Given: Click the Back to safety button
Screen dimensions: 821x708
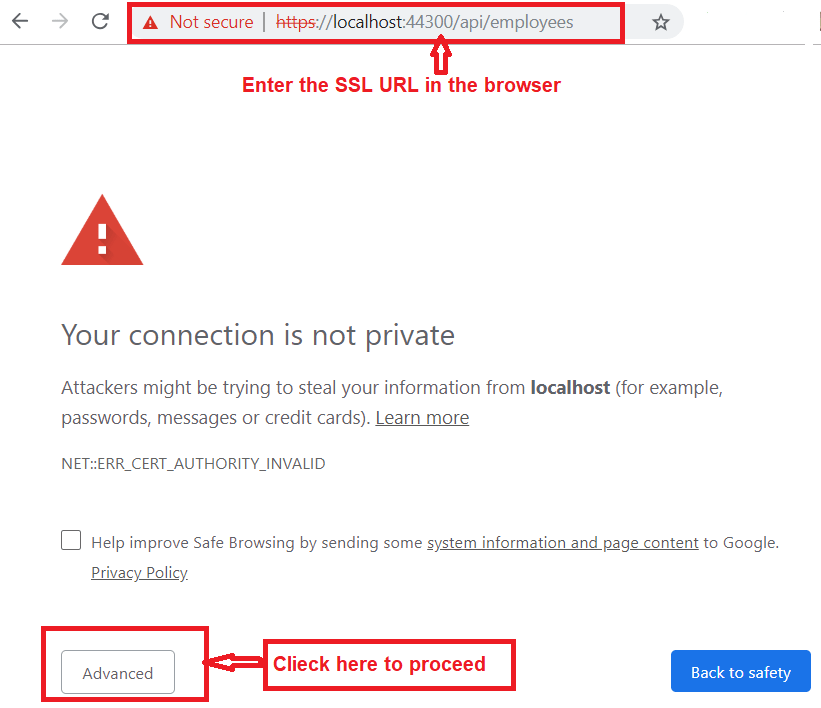Looking at the screenshot, I should tap(740, 672).
